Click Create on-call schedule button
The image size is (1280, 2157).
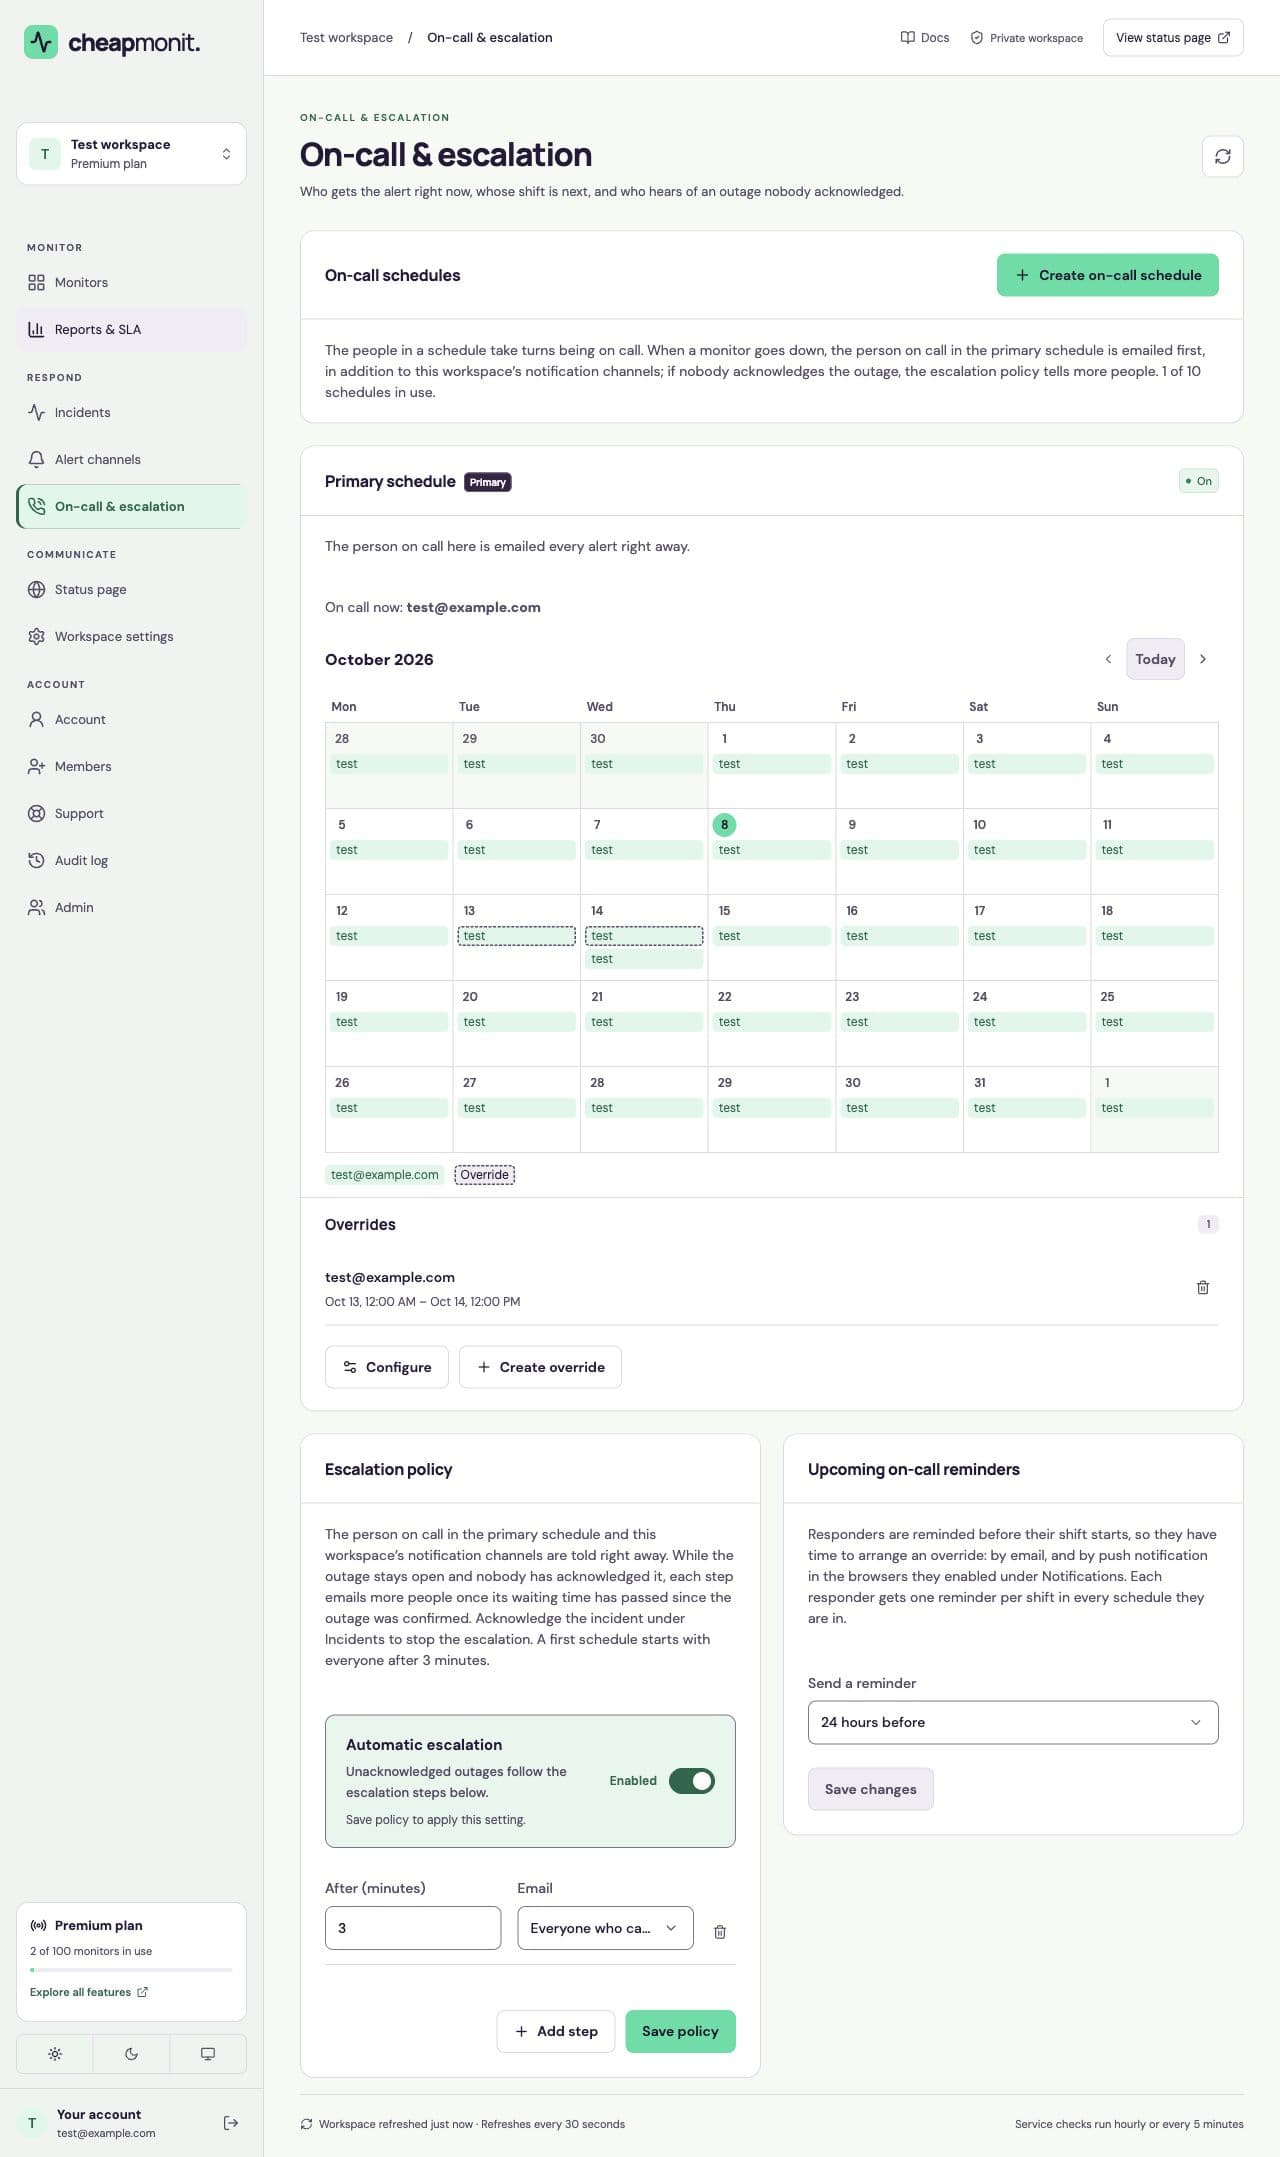[x=1107, y=275]
